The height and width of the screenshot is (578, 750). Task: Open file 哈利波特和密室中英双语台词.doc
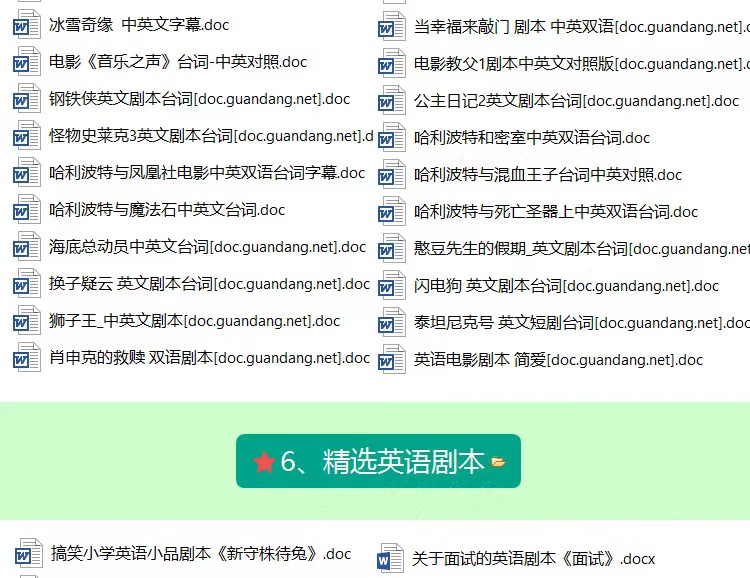(532, 138)
